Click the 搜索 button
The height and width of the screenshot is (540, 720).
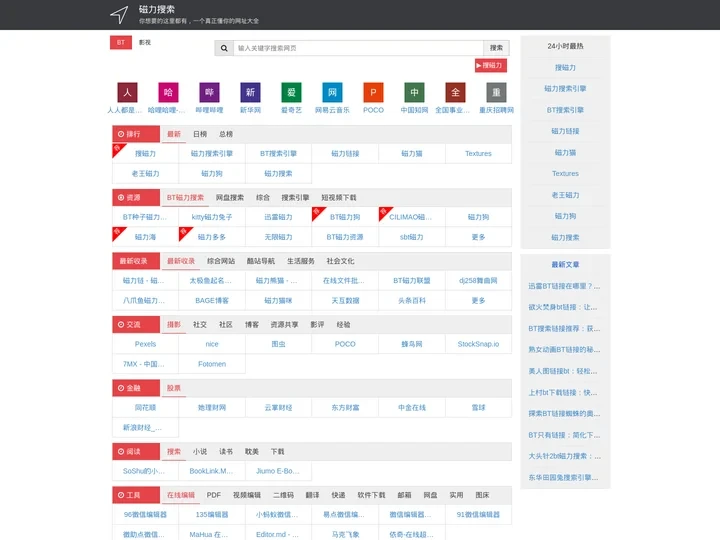496,48
